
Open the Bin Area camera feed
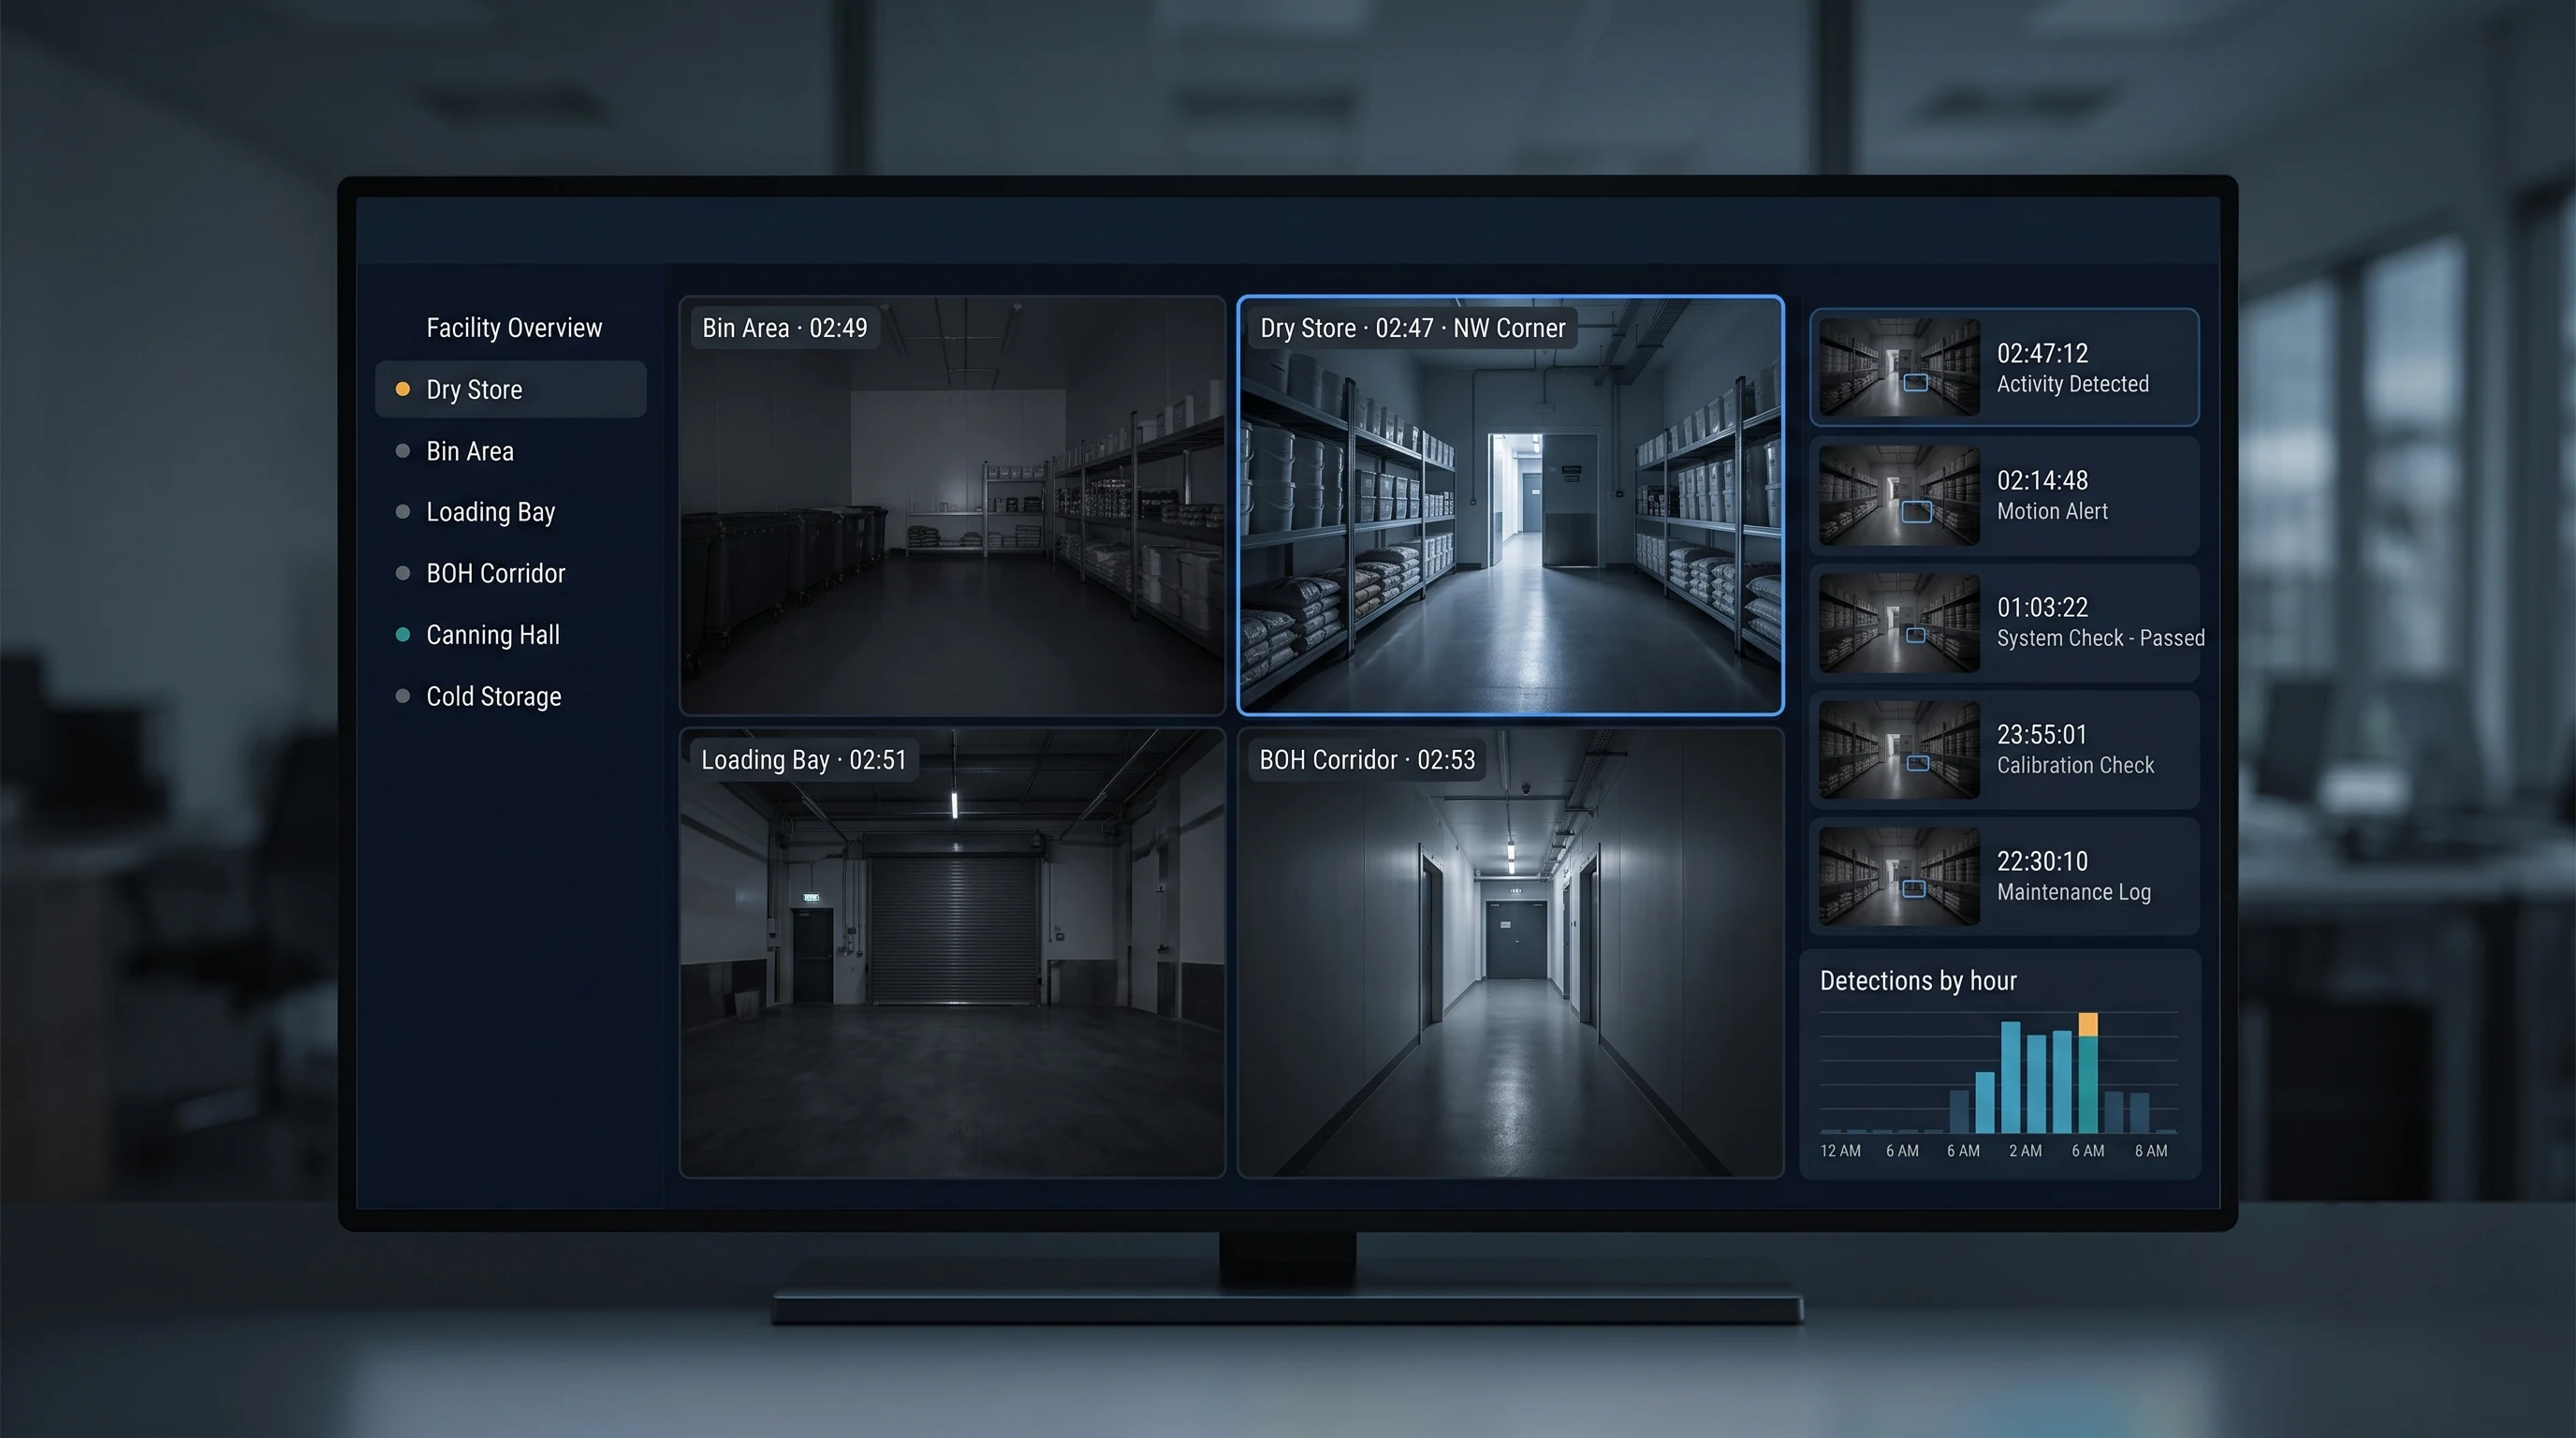[952, 505]
